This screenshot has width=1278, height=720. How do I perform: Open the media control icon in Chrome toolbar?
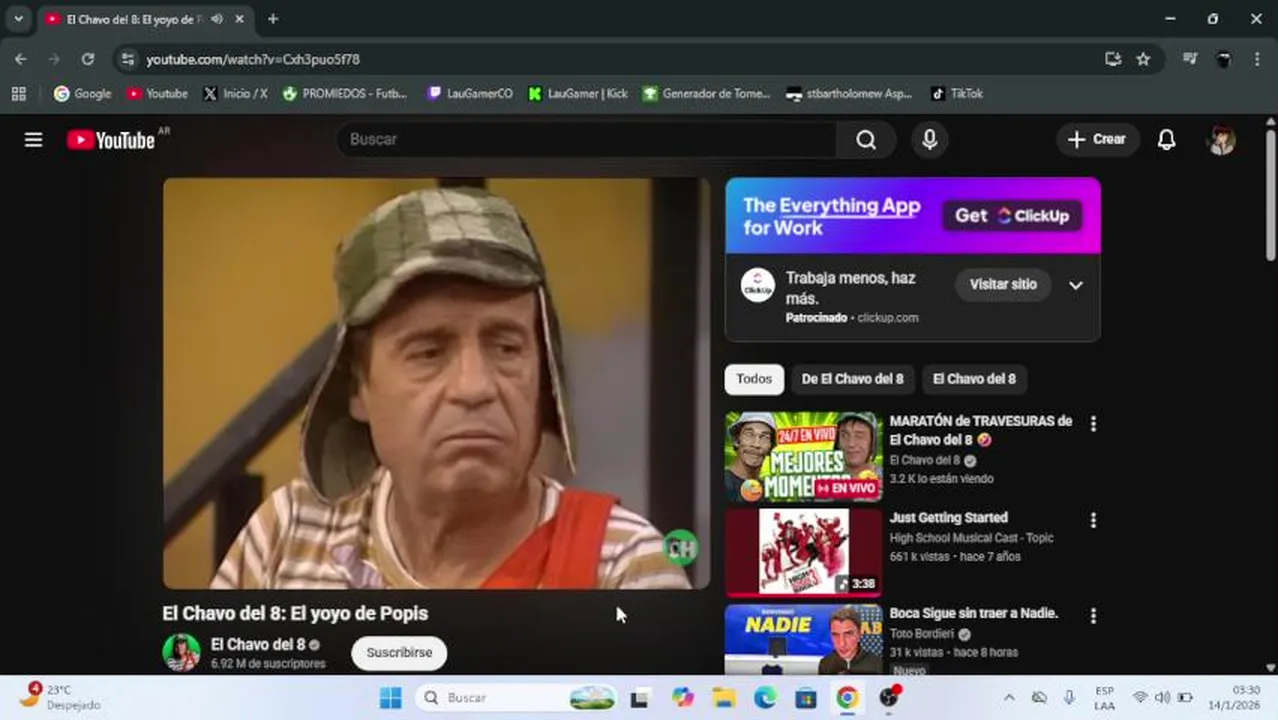coord(1189,59)
